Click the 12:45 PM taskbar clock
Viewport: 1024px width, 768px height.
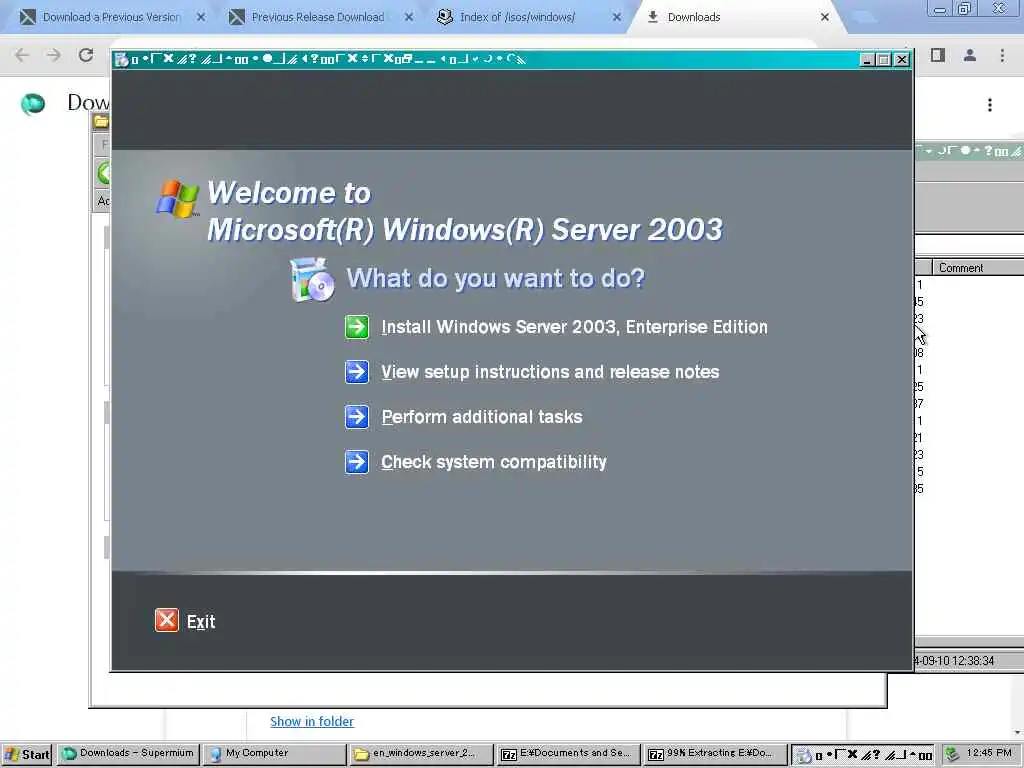click(x=989, y=753)
